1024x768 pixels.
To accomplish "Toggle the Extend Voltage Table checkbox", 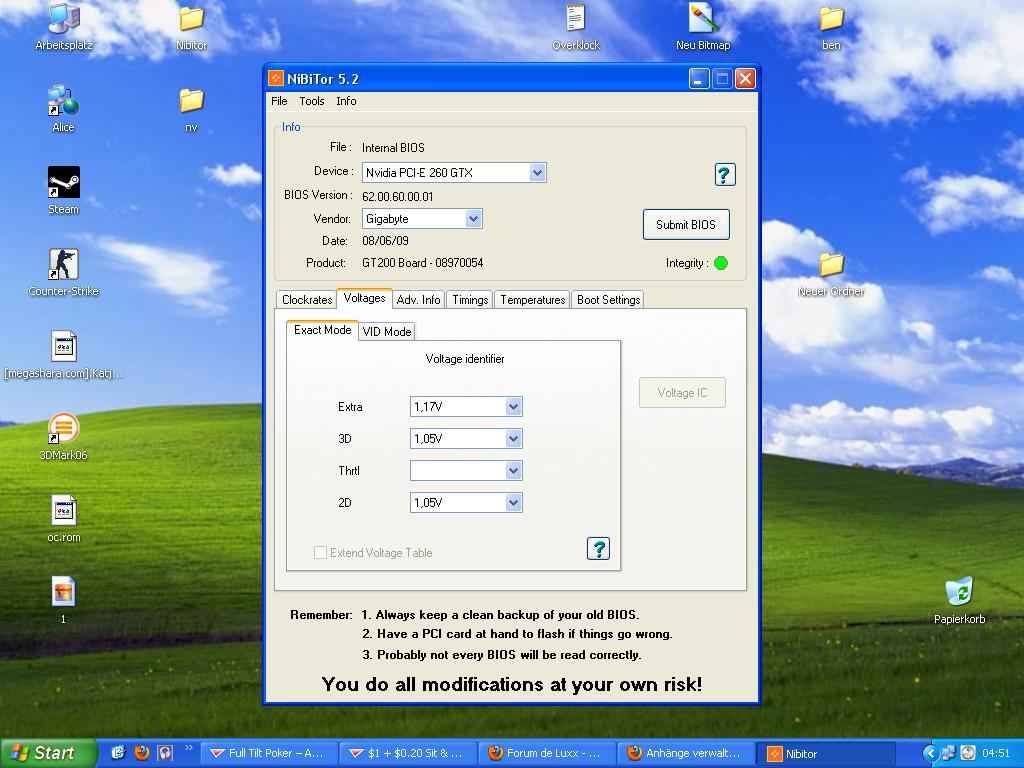I will tap(320, 552).
